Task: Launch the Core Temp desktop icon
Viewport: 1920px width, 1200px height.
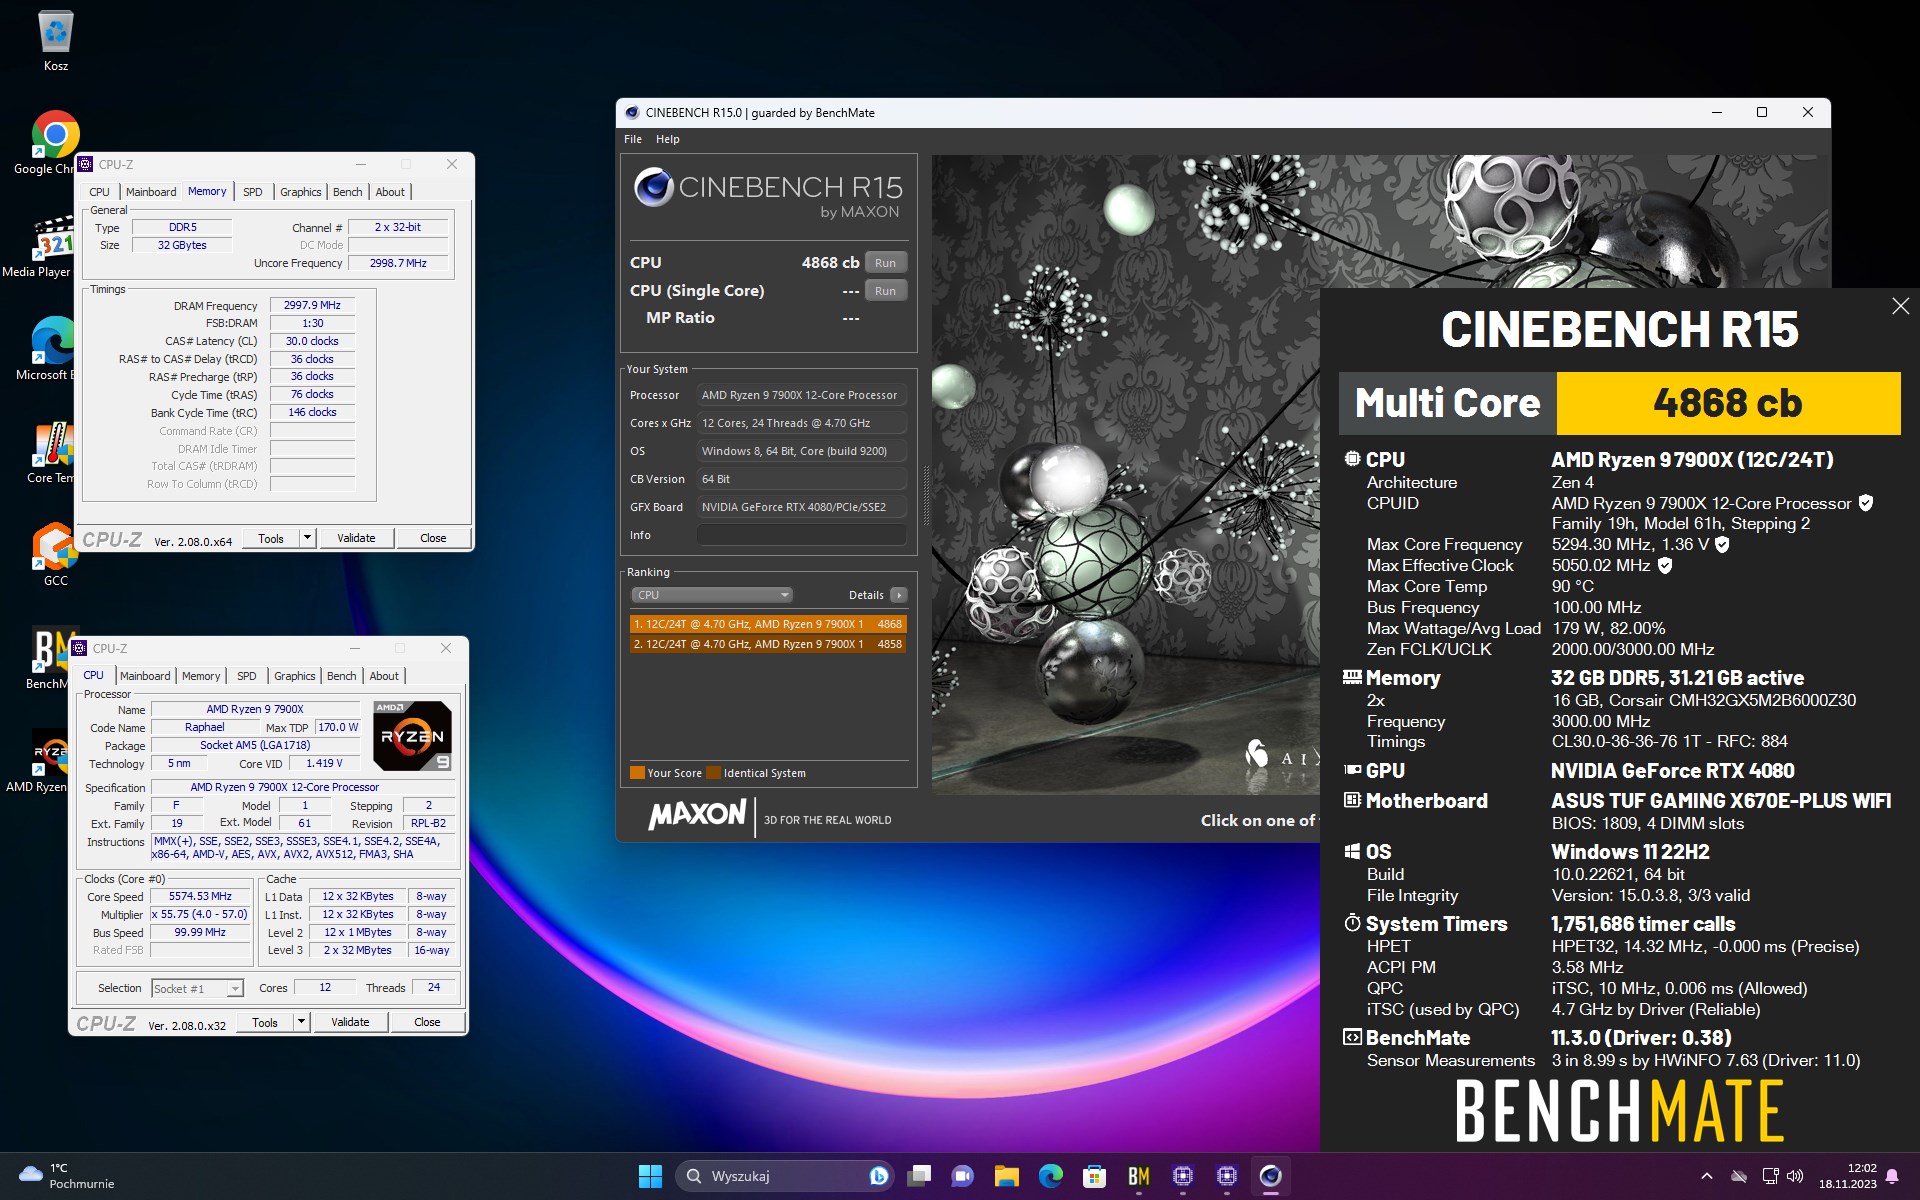Action: pyautogui.click(x=50, y=452)
